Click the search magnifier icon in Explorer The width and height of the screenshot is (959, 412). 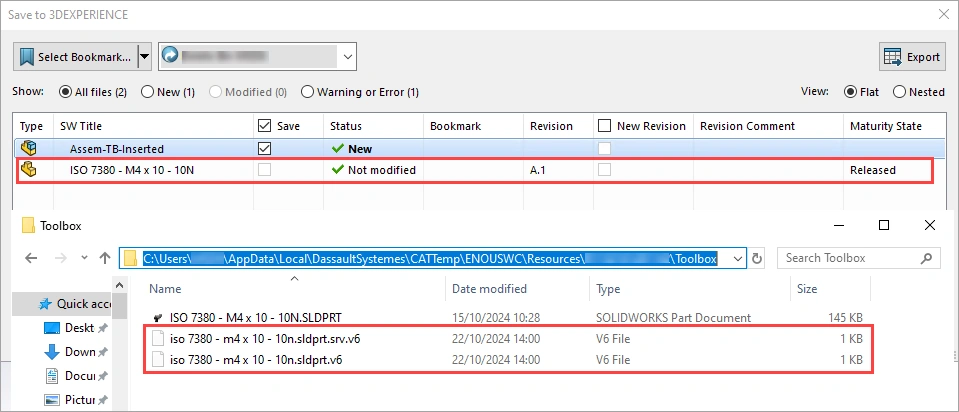click(929, 258)
